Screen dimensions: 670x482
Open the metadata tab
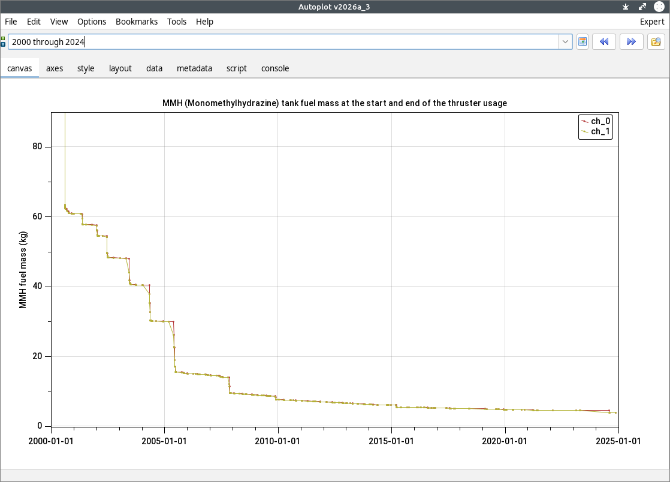click(x=194, y=68)
